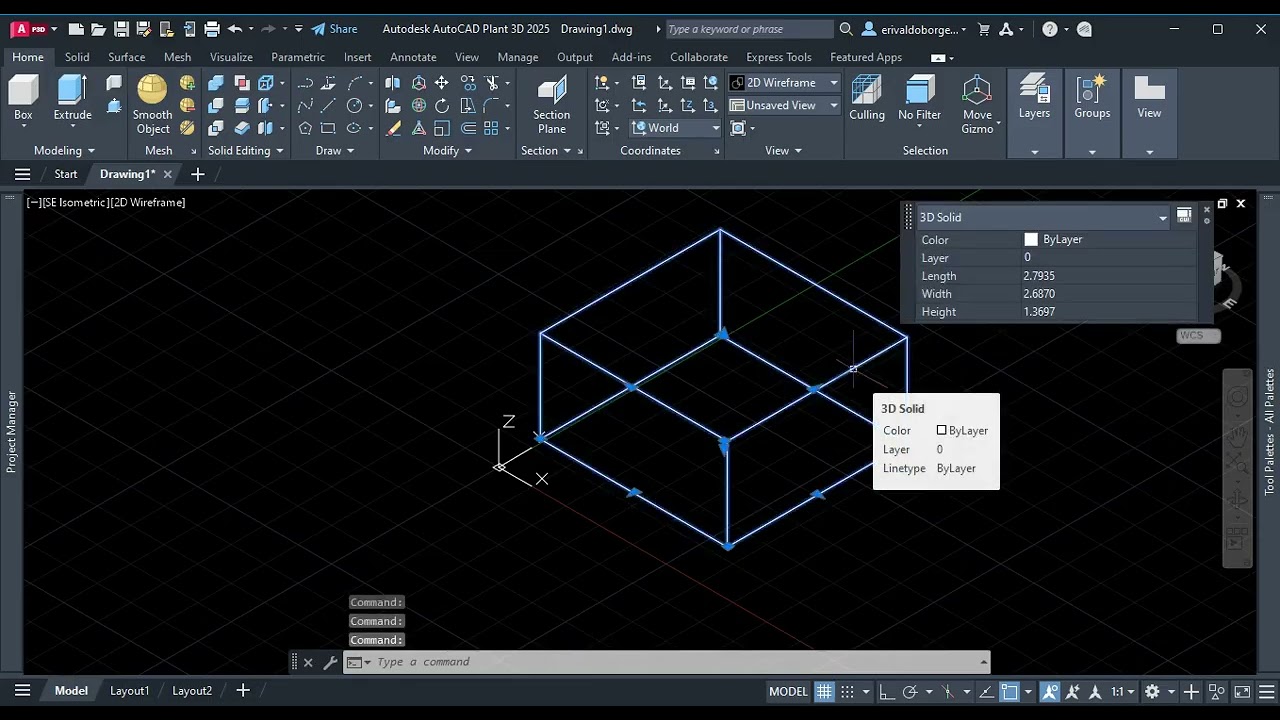Click the Clean Screen icon in status bar
Viewport: 1280px width, 720px height.
pyautogui.click(x=1241, y=691)
